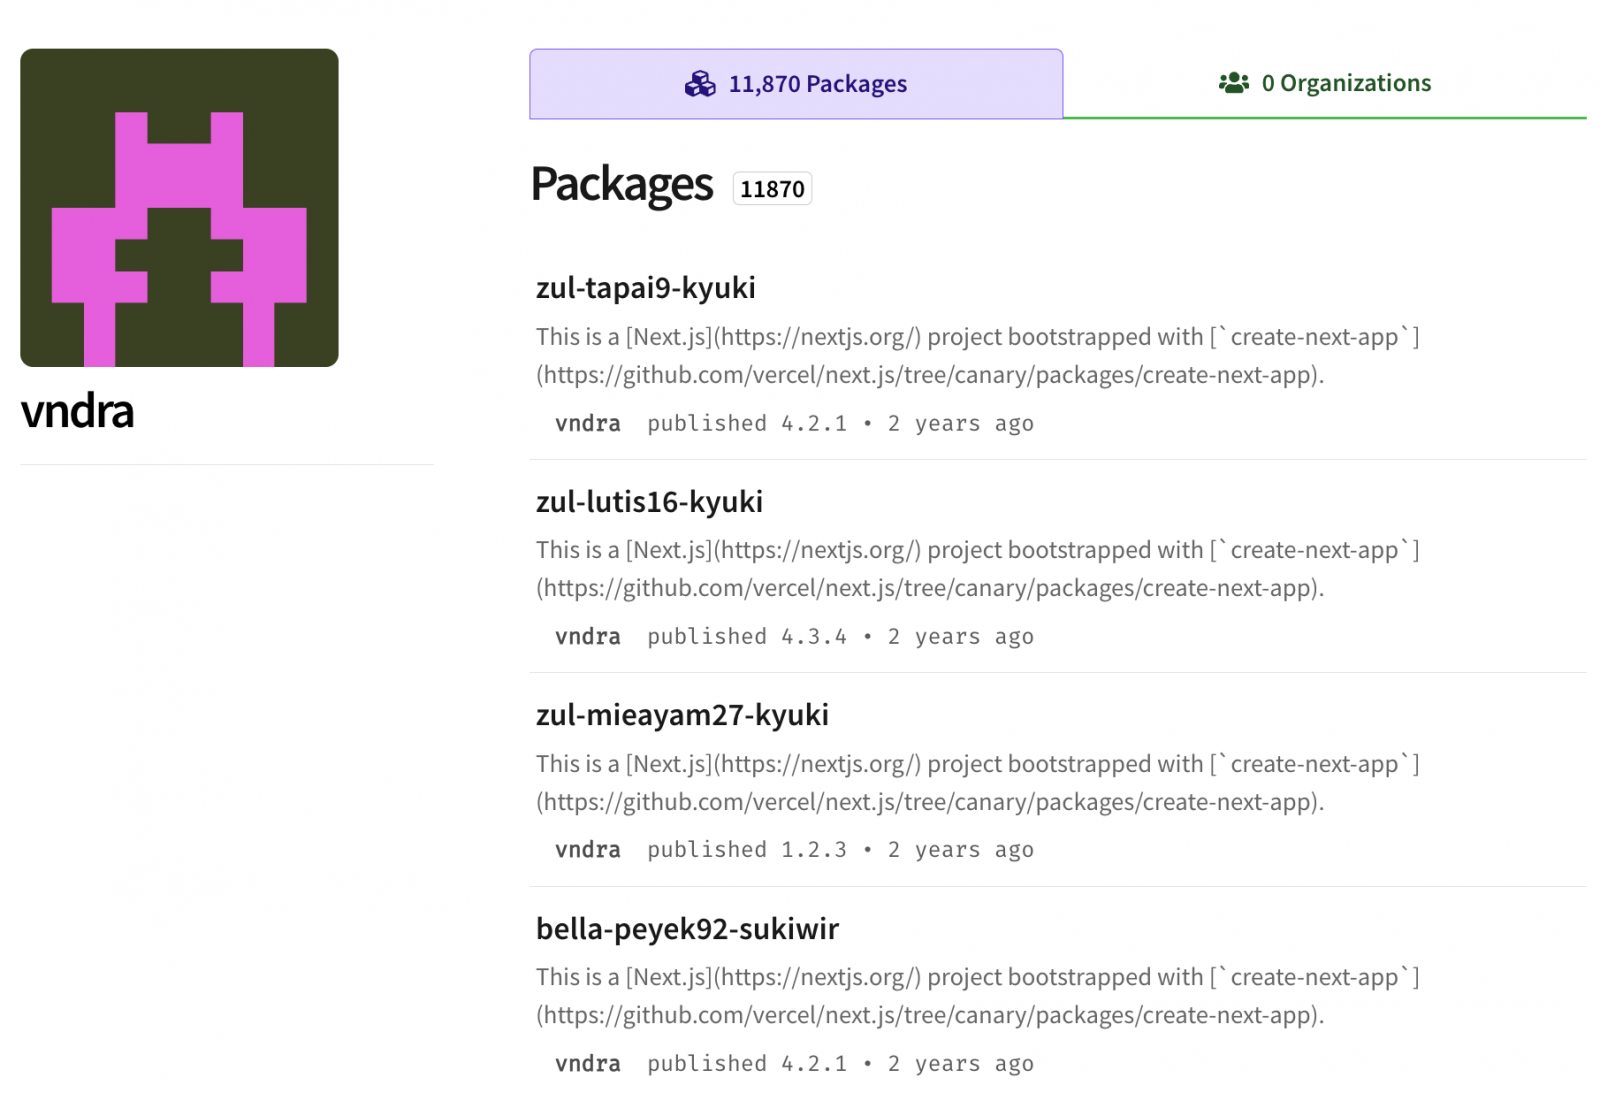Viewport: 1600px width, 1093px height.
Task: Click vndra's pink pixel avatar image
Action: 179,208
